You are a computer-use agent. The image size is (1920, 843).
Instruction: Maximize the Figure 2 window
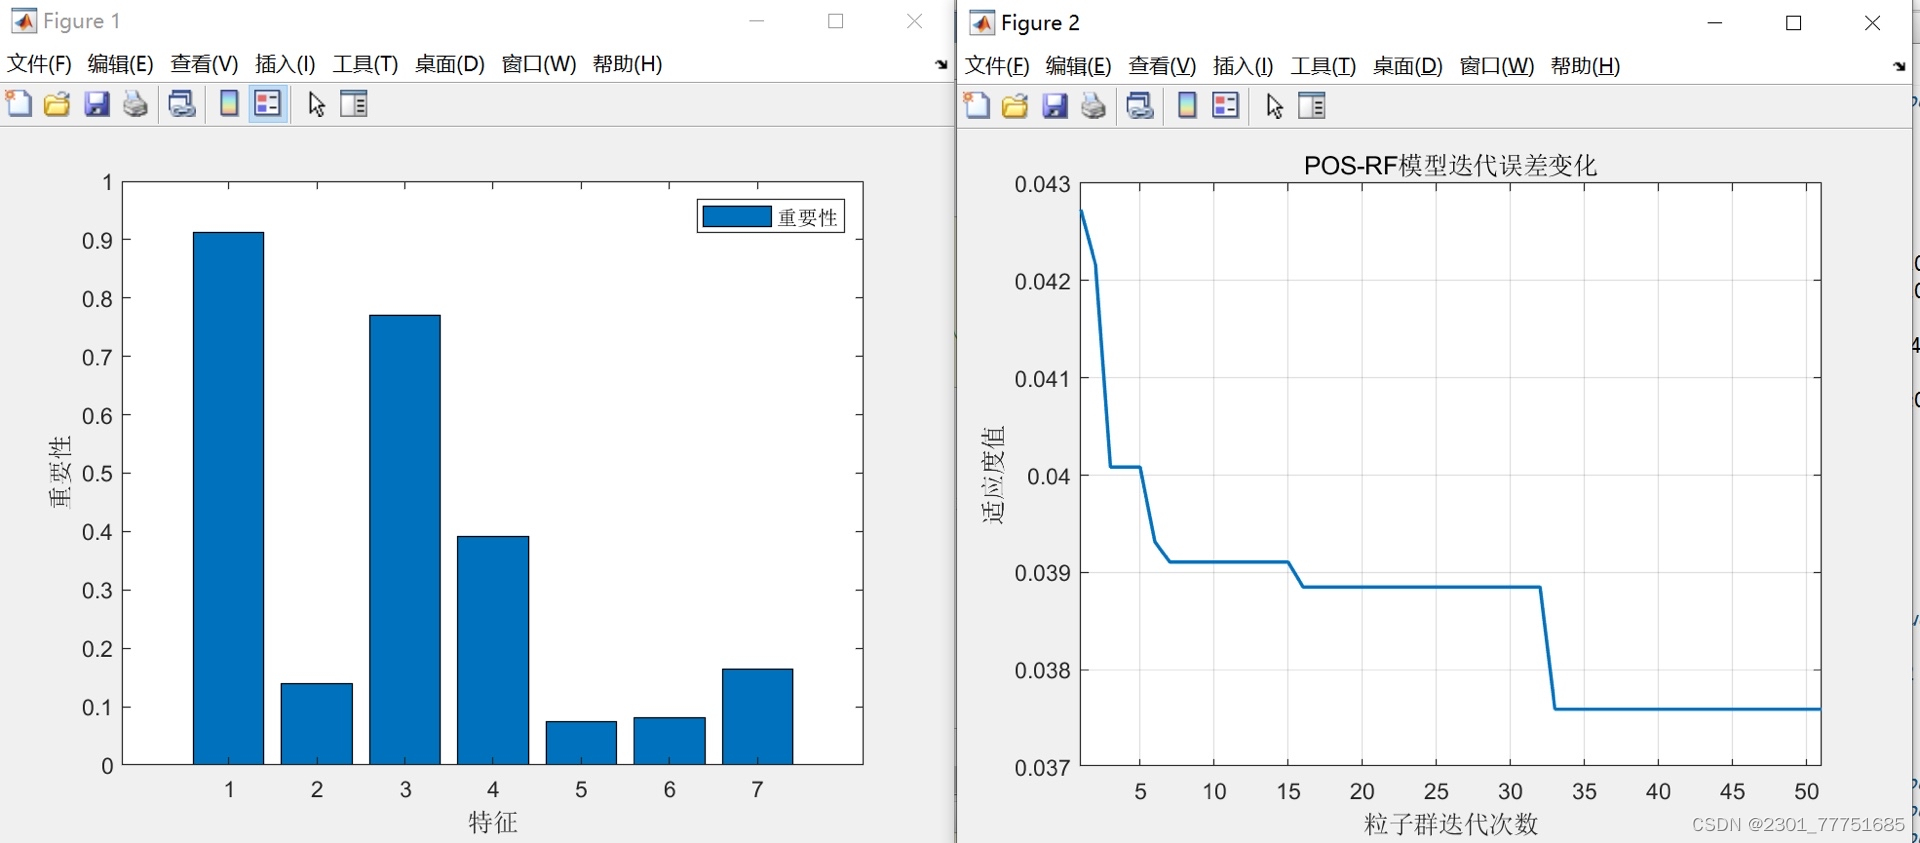coord(1794,23)
